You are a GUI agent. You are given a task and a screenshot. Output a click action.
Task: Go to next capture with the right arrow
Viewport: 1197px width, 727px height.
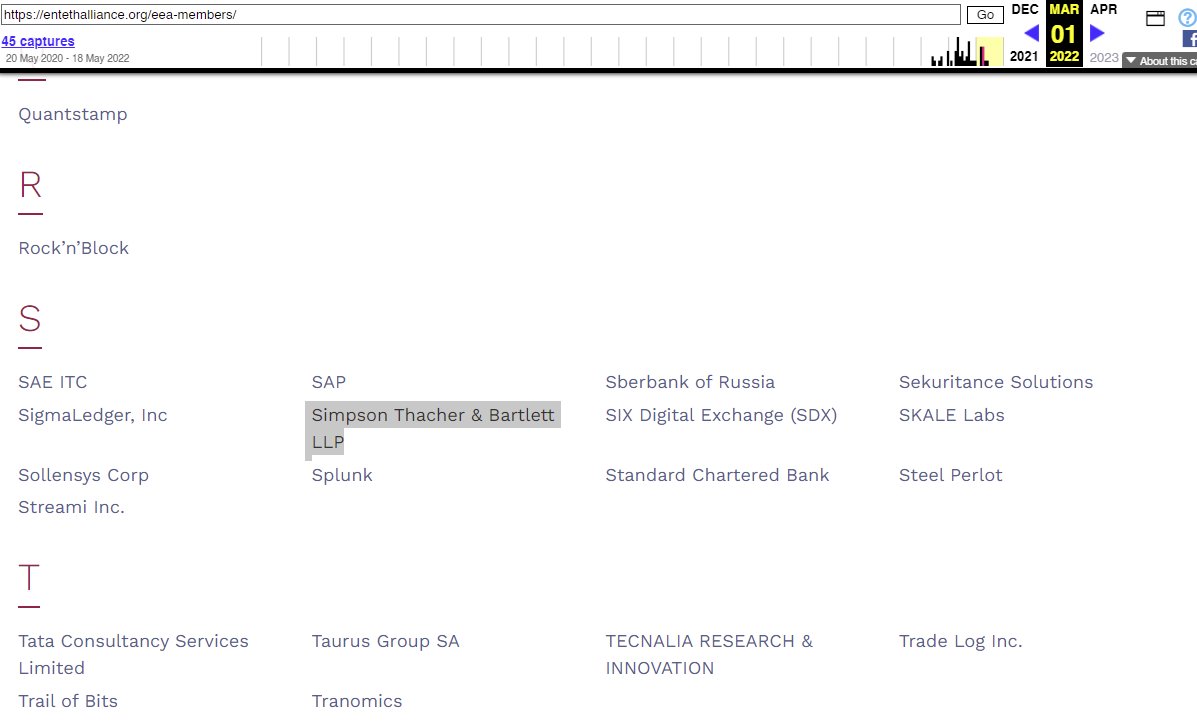tap(1096, 33)
